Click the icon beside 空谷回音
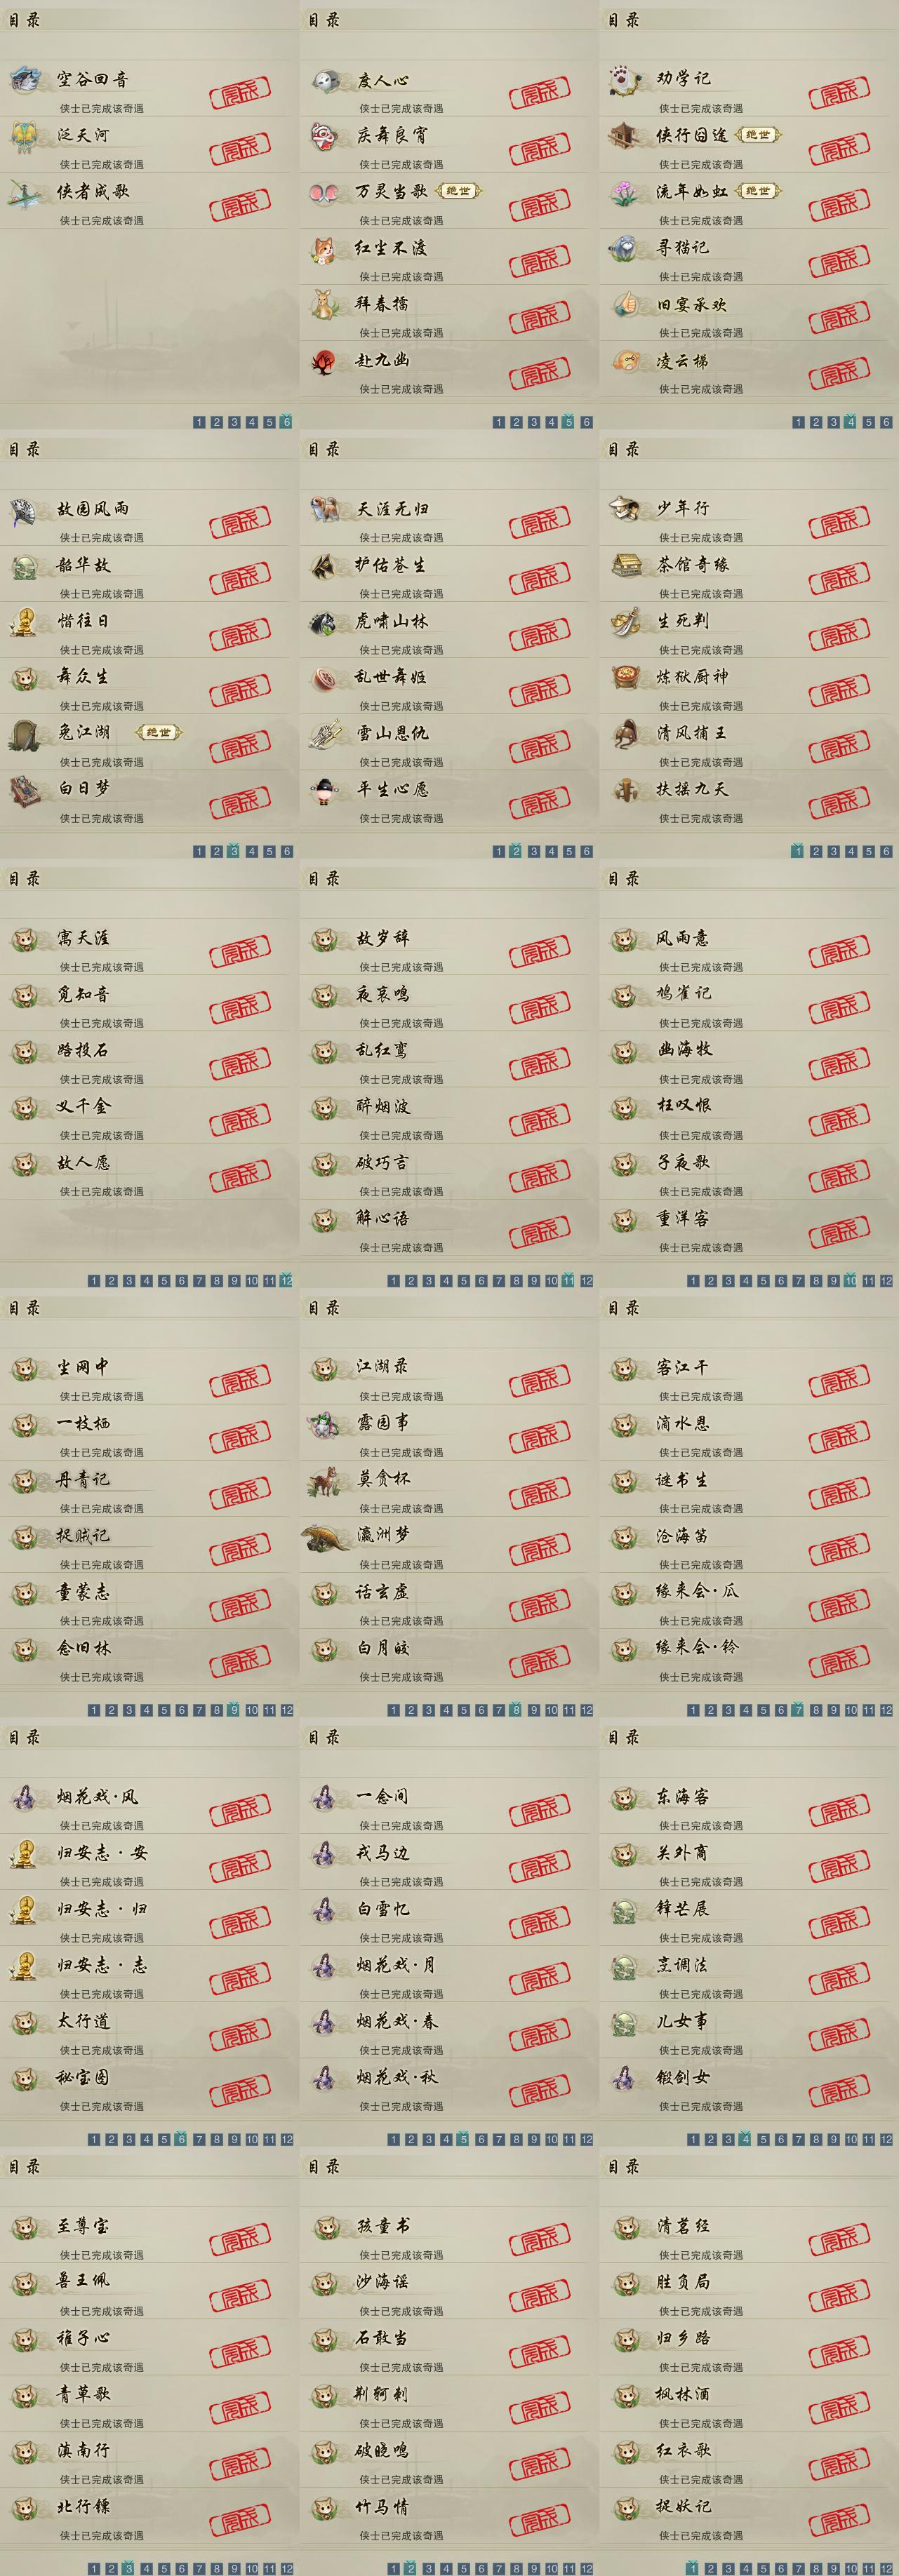899x2576 pixels. pyautogui.click(x=25, y=79)
